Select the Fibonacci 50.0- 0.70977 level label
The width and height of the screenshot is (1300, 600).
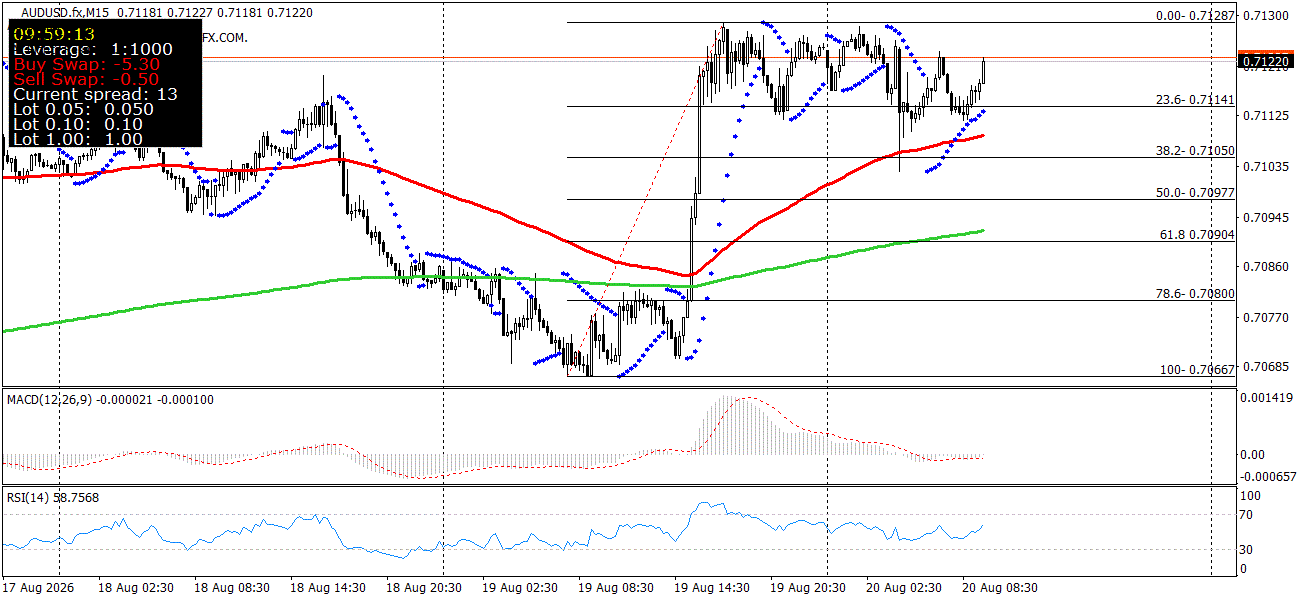click(1195, 193)
